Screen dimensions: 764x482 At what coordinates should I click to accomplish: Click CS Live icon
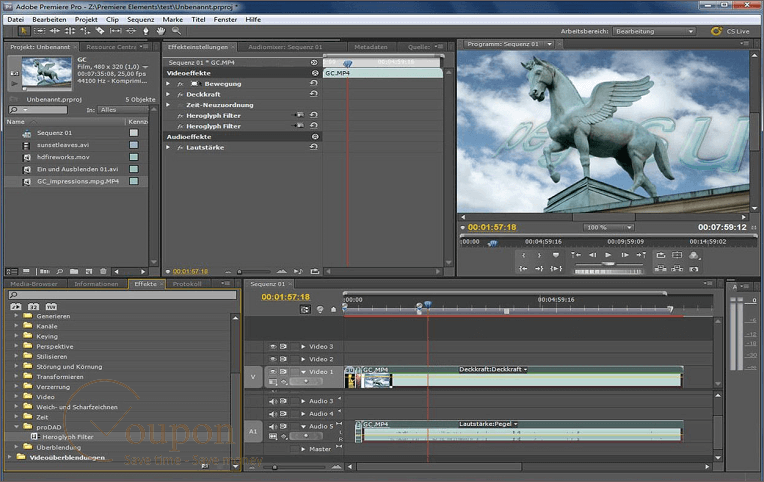coord(716,31)
